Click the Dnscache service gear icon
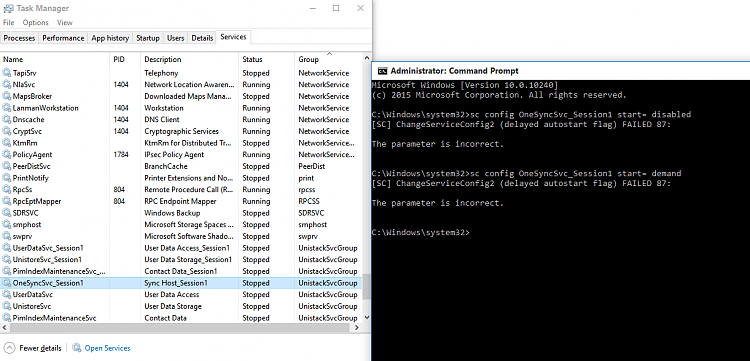Screen dimensions: 750x361 point(6,120)
